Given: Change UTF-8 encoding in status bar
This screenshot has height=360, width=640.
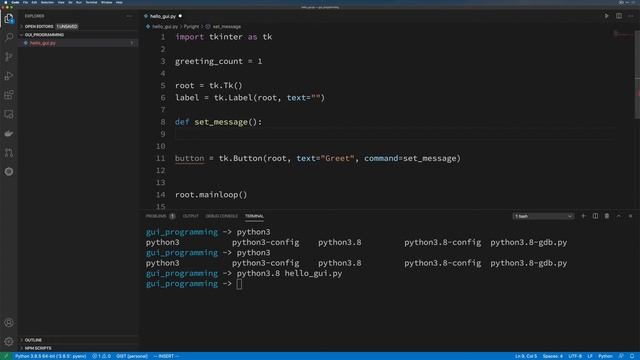Looking at the screenshot, I should coord(575,356).
